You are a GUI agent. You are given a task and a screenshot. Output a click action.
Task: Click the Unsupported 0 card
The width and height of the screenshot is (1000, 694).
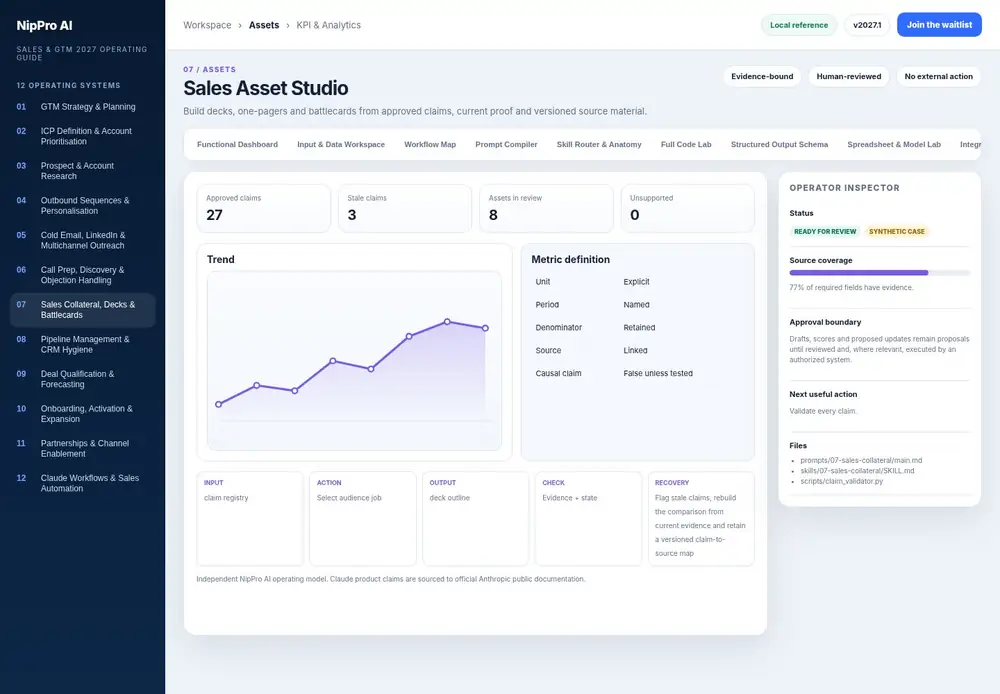click(x=688, y=209)
